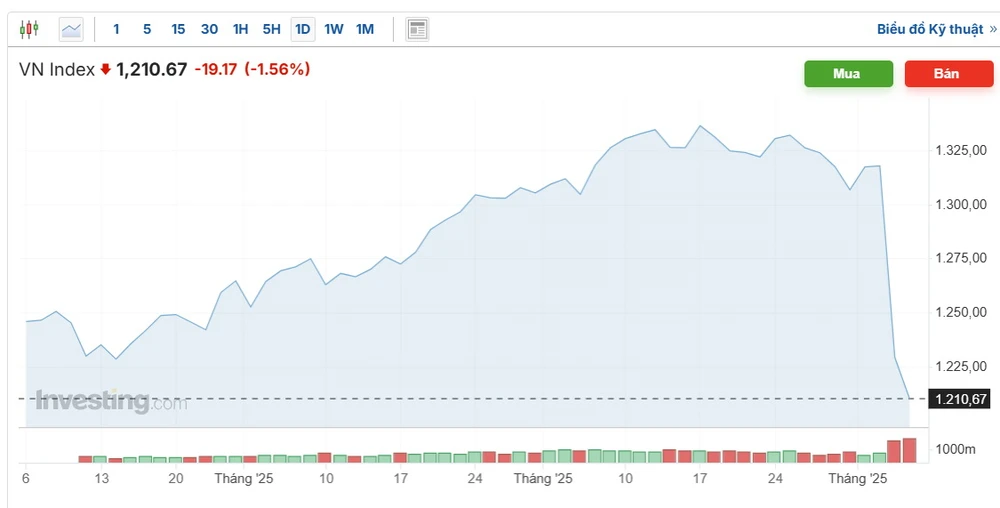Select the 1M monthly timeframe
The width and height of the screenshot is (1000, 508).
[x=365, y=29]
